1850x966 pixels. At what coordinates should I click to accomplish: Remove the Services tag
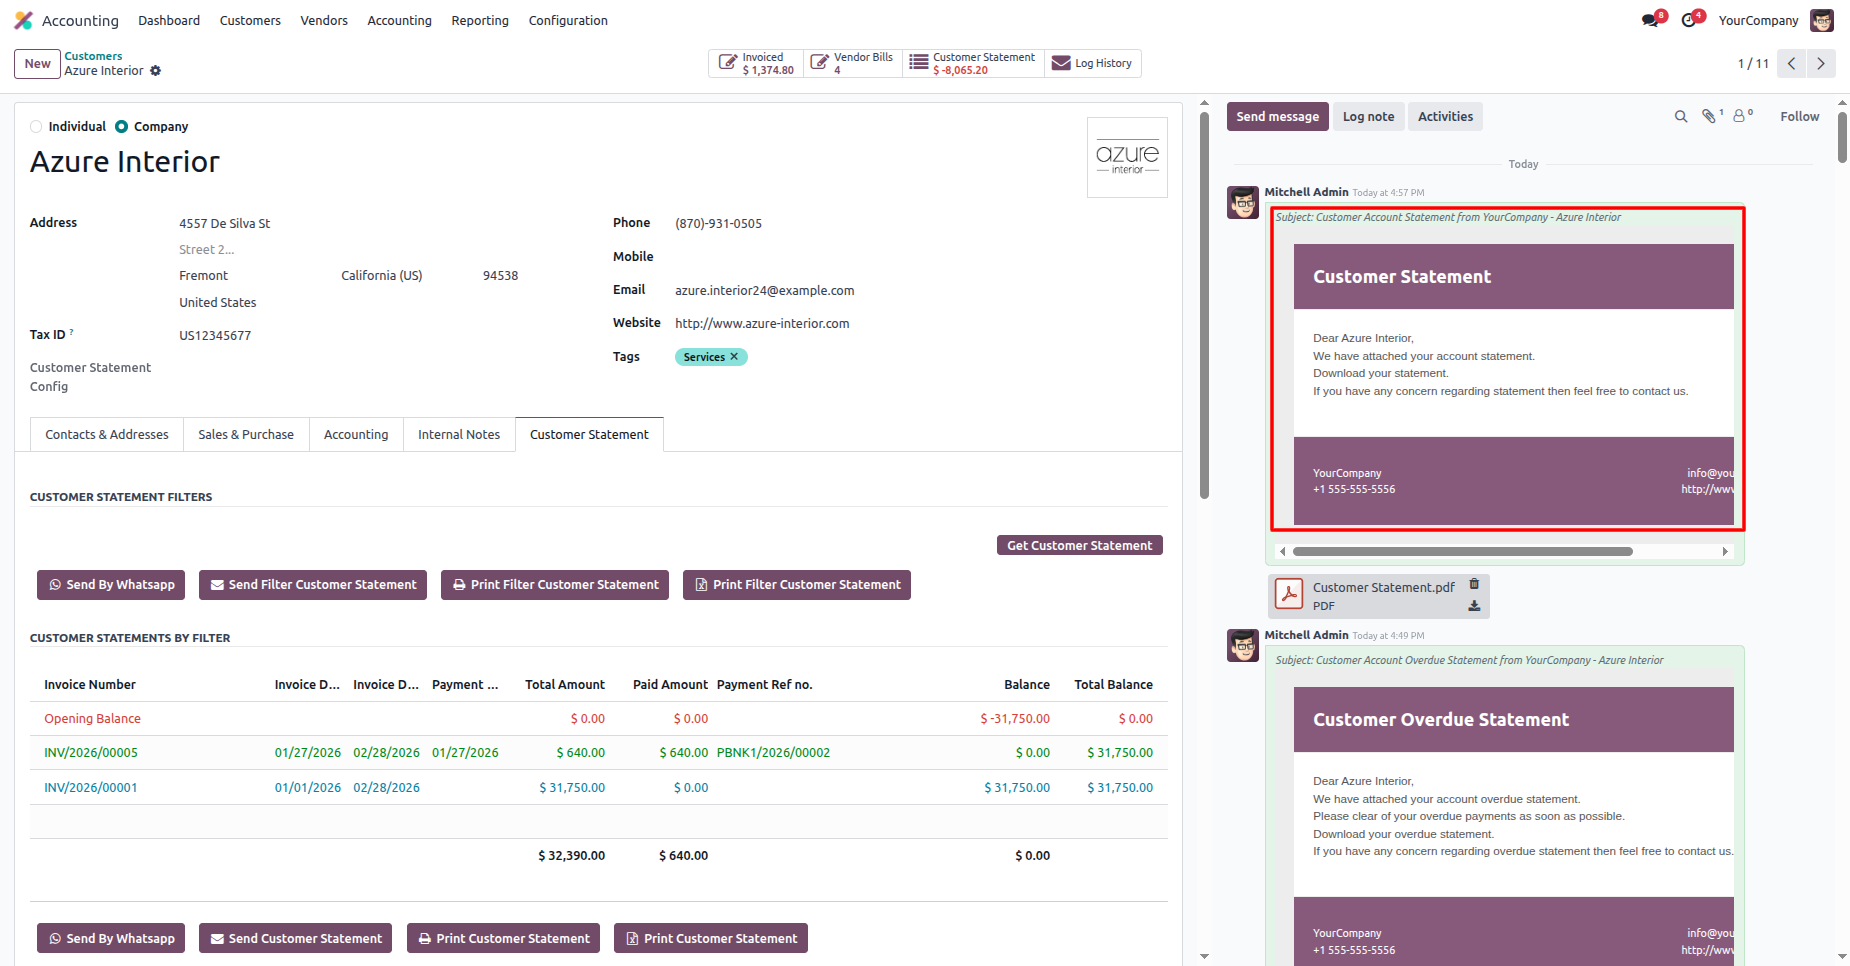[734, 357]
